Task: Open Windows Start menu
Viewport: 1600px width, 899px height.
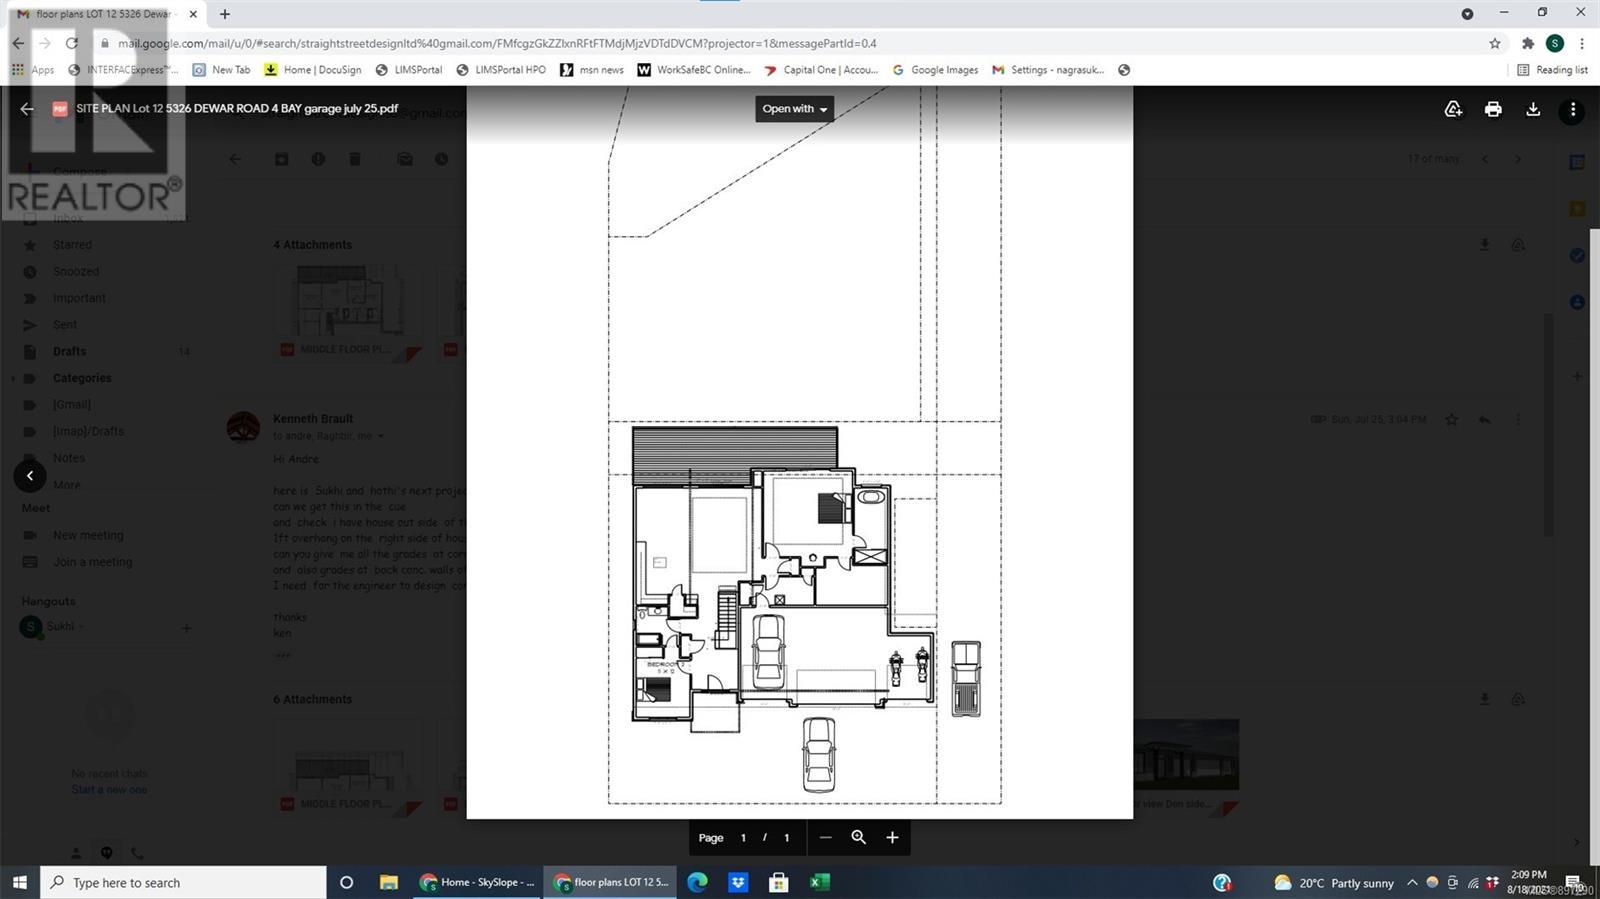Action: [19, 882]
